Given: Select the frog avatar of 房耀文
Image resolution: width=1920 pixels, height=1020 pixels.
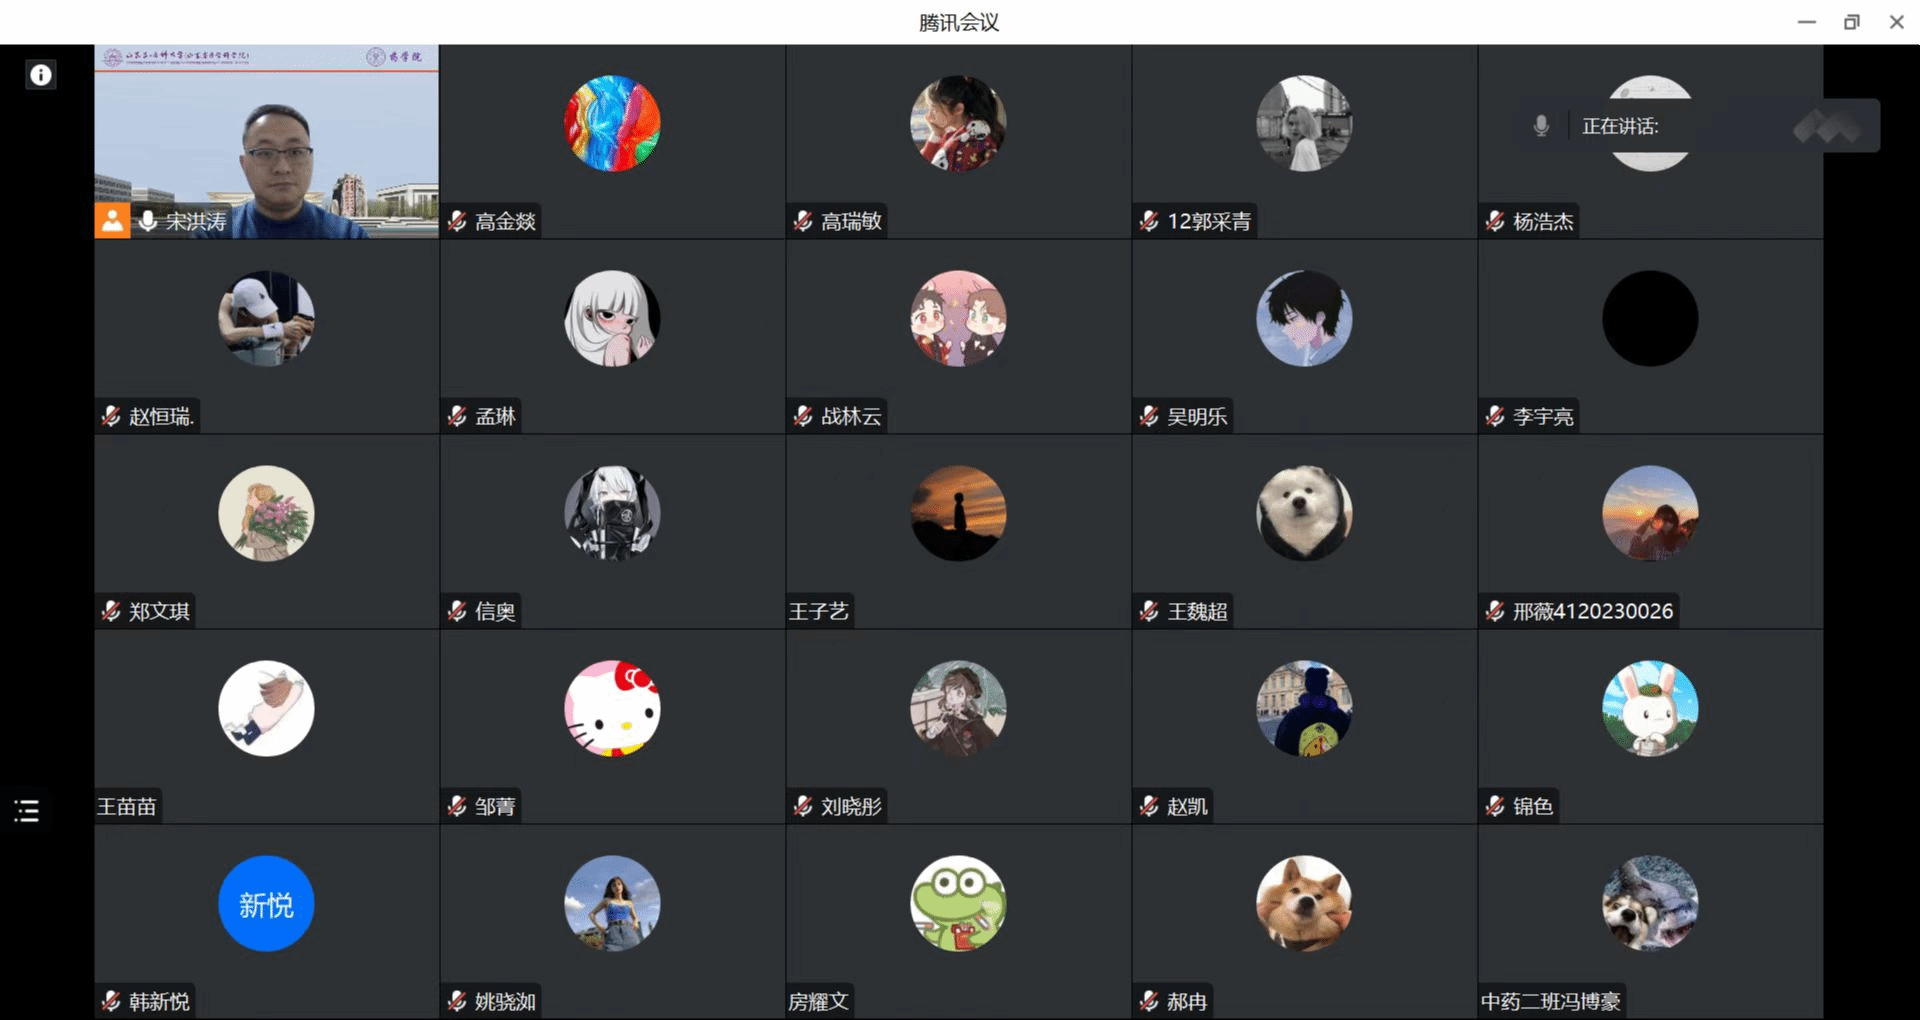Looking at the screenshot, I should tap(958, 903).
